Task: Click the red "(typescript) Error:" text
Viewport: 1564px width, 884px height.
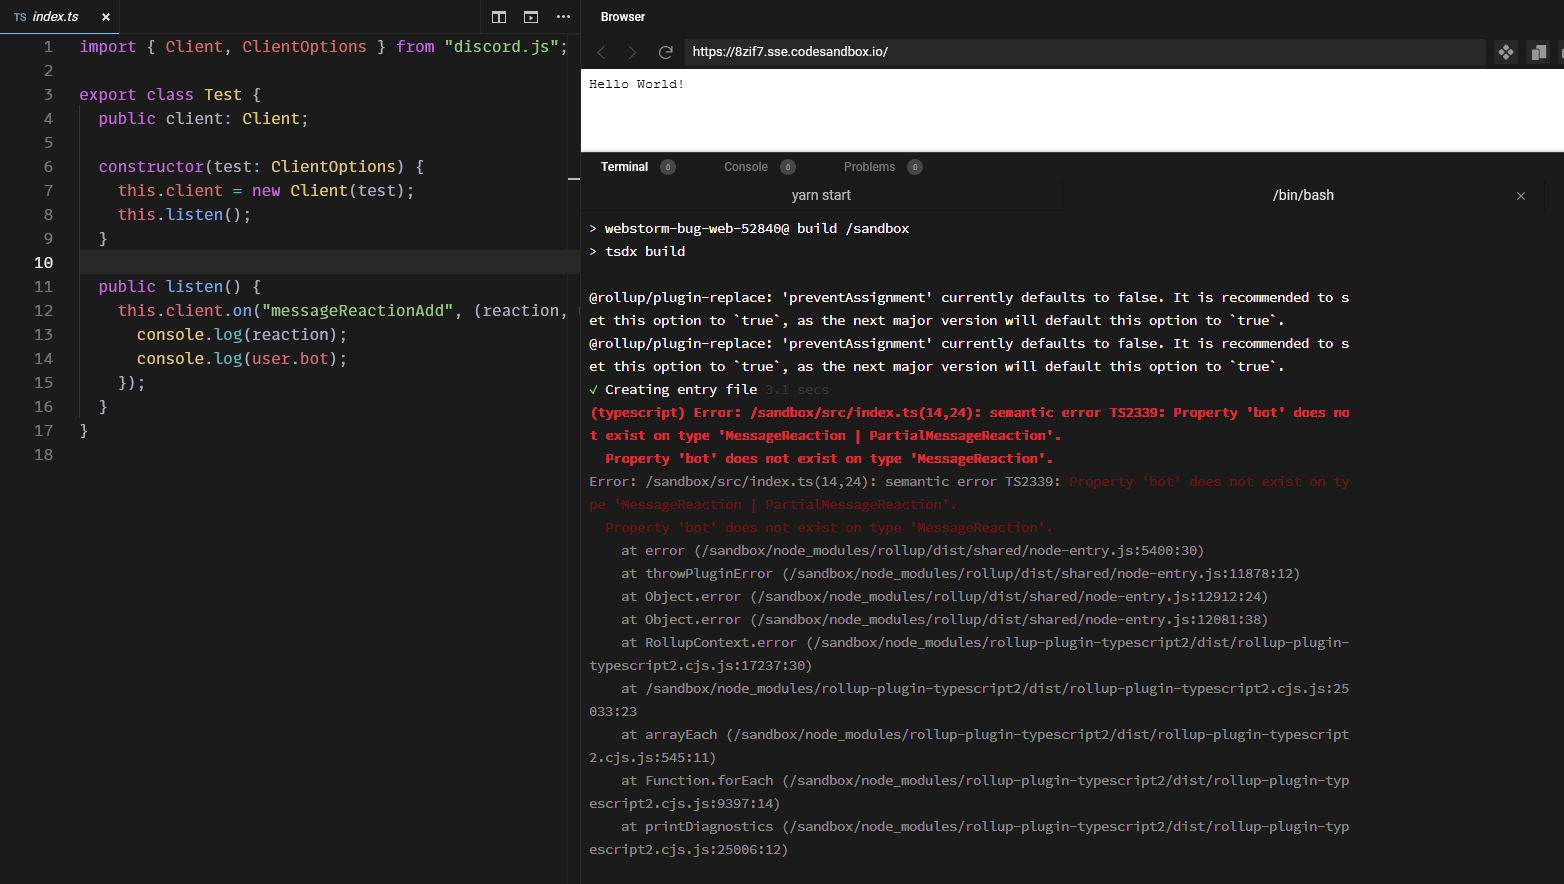Action: pyautogui.click(x=665, y=413)
